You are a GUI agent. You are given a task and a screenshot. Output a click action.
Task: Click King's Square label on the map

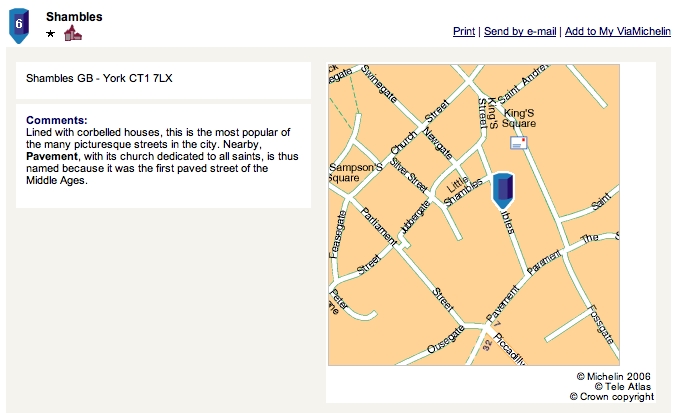click(x=519, y=119)
